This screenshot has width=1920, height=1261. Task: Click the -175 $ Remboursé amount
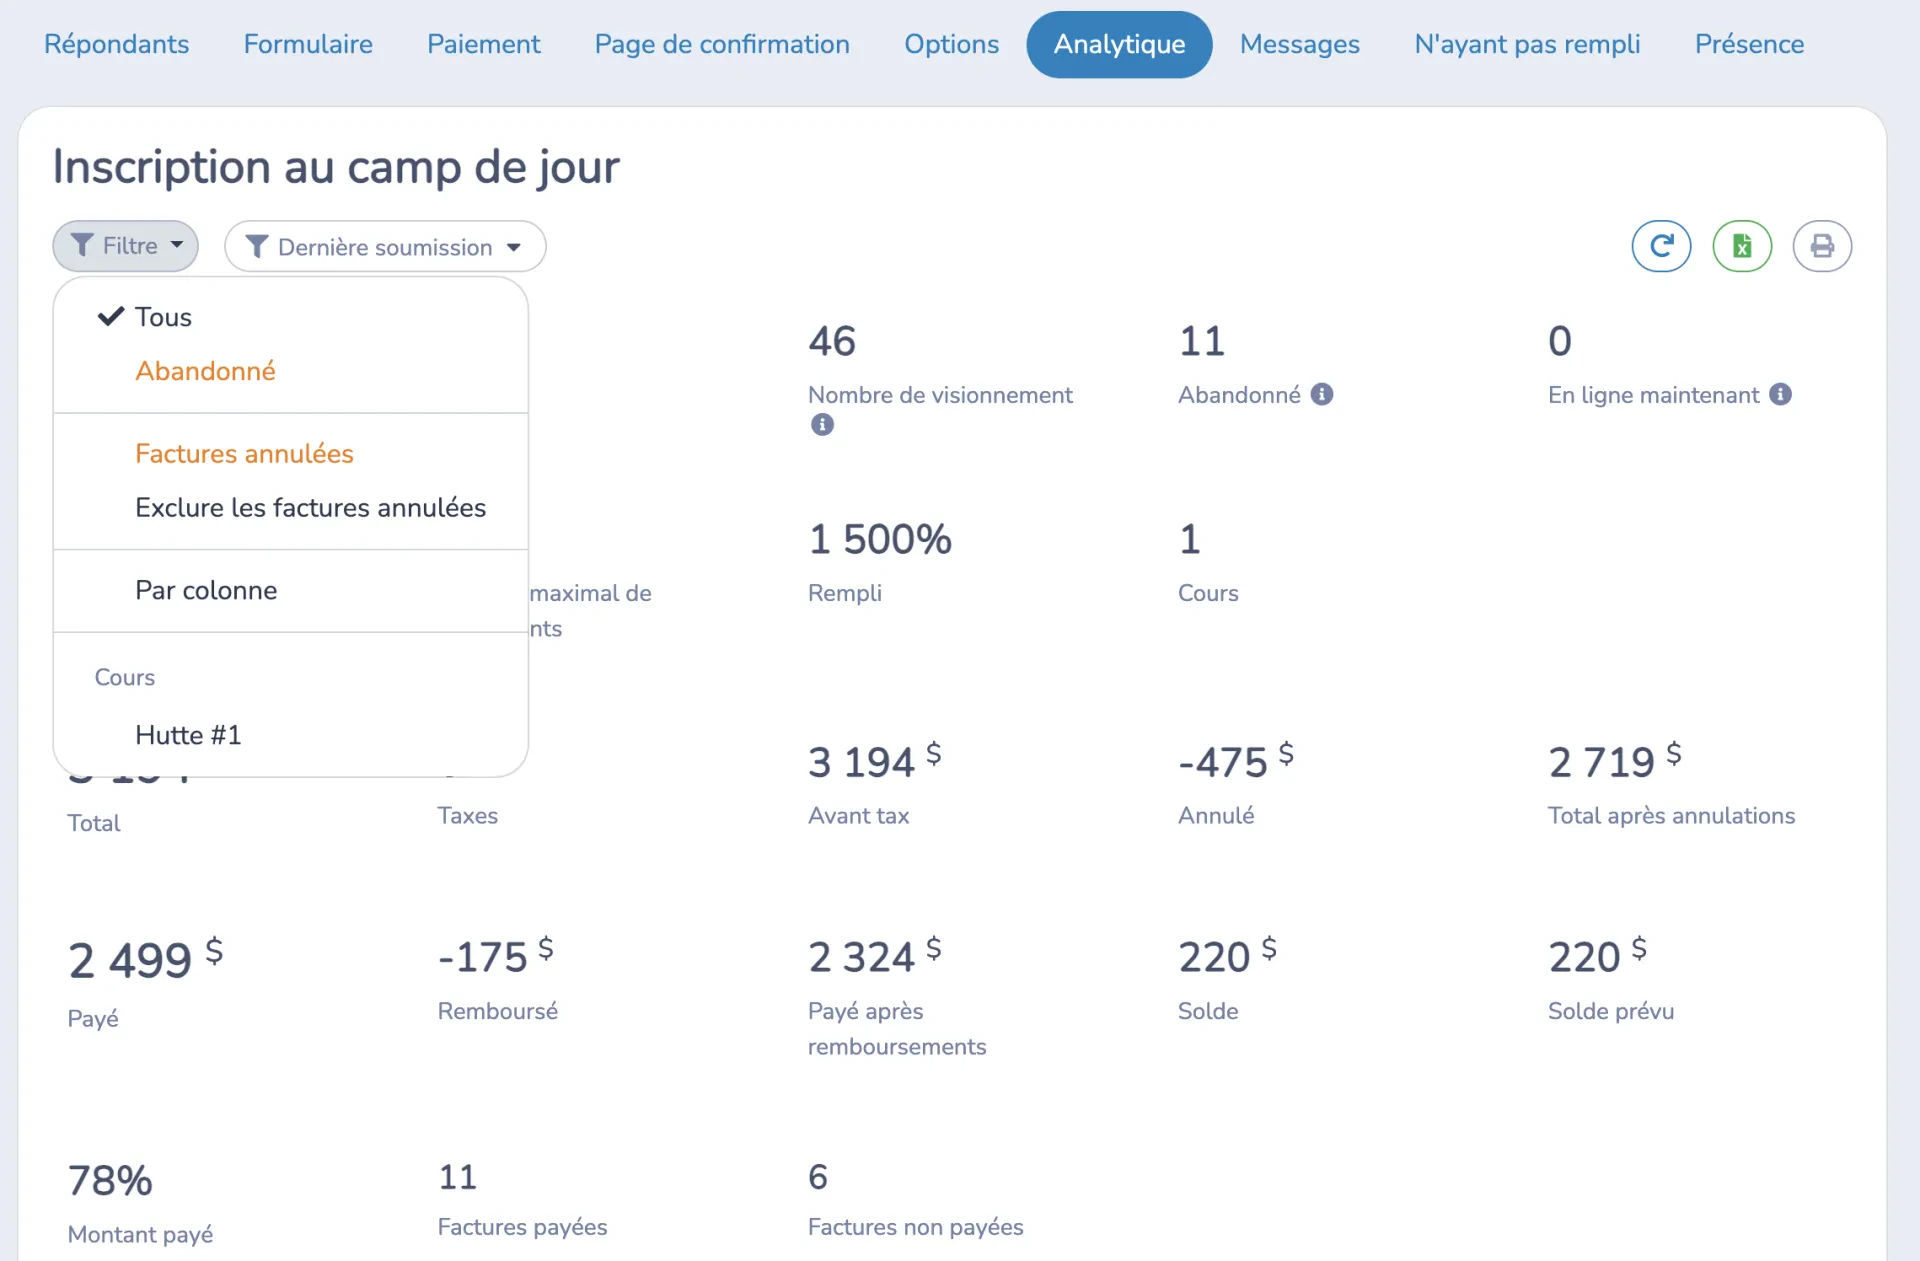click(496, 956)
